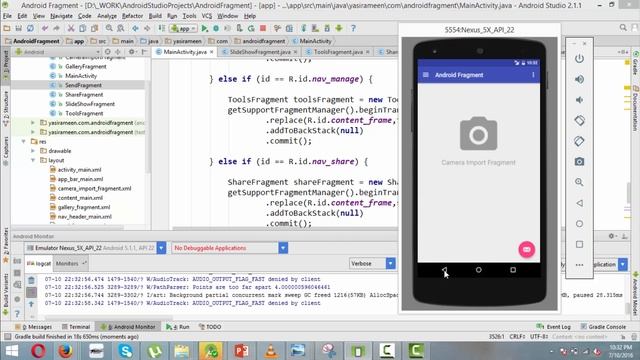The width and height of the screenshot is (640, 360).
Task: Open overflow menu in app action bar
Action: 533,75
